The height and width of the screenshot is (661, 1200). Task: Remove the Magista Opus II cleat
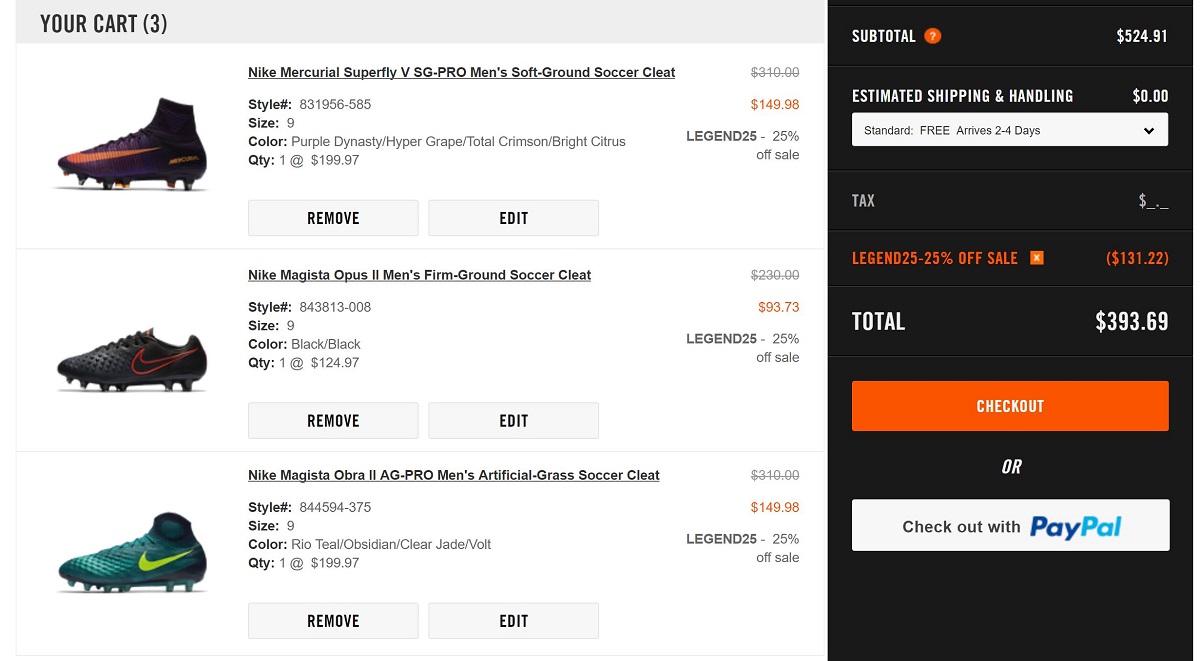tap(333, 421)
